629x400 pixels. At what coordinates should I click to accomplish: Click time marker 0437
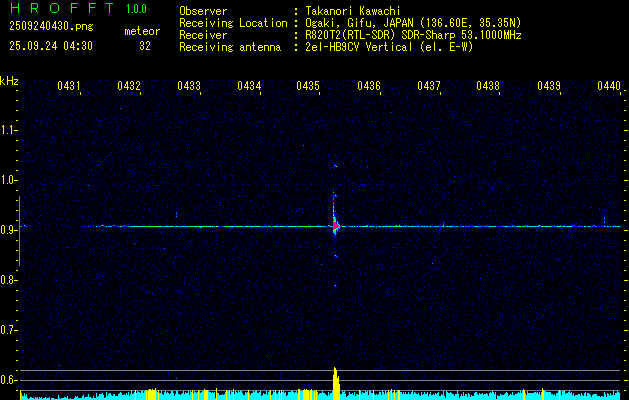click(429, 86)
